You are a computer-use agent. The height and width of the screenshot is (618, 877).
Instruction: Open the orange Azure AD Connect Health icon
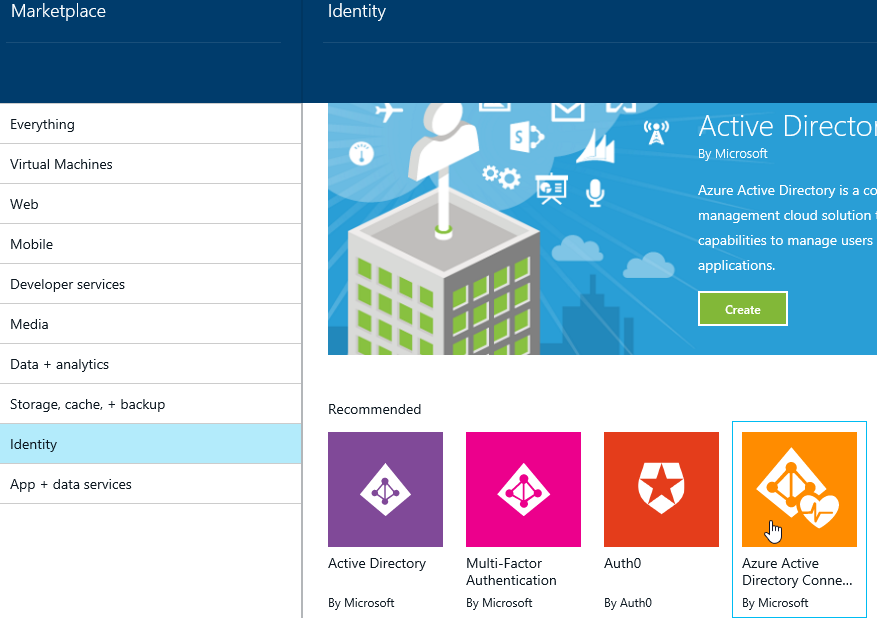point(799,489)
